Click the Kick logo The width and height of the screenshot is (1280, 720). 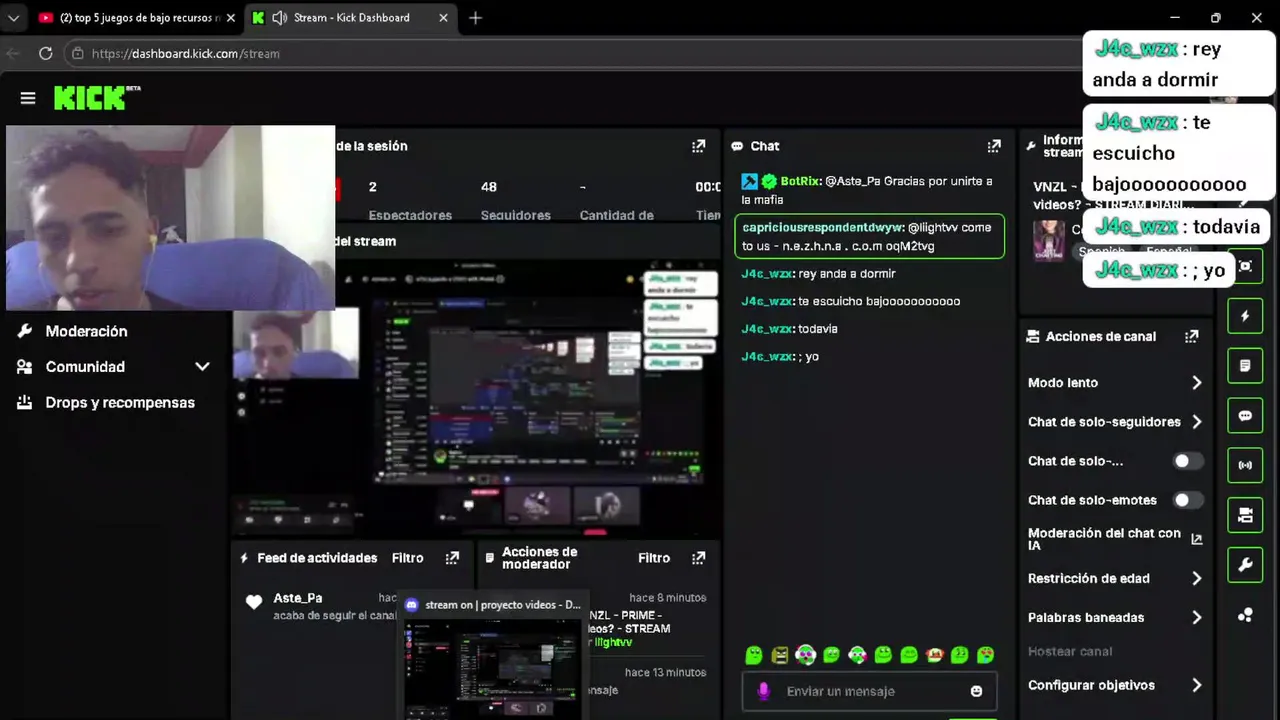pos(96,97)
